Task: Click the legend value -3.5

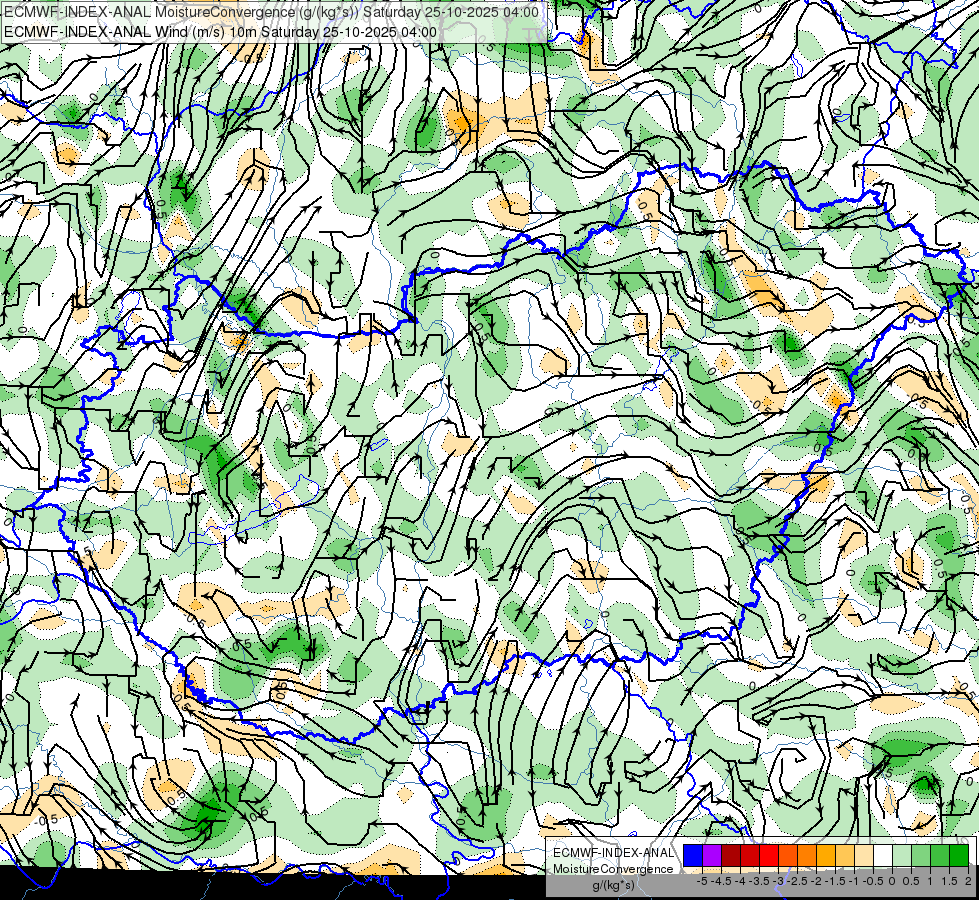Action: [759, 881]
